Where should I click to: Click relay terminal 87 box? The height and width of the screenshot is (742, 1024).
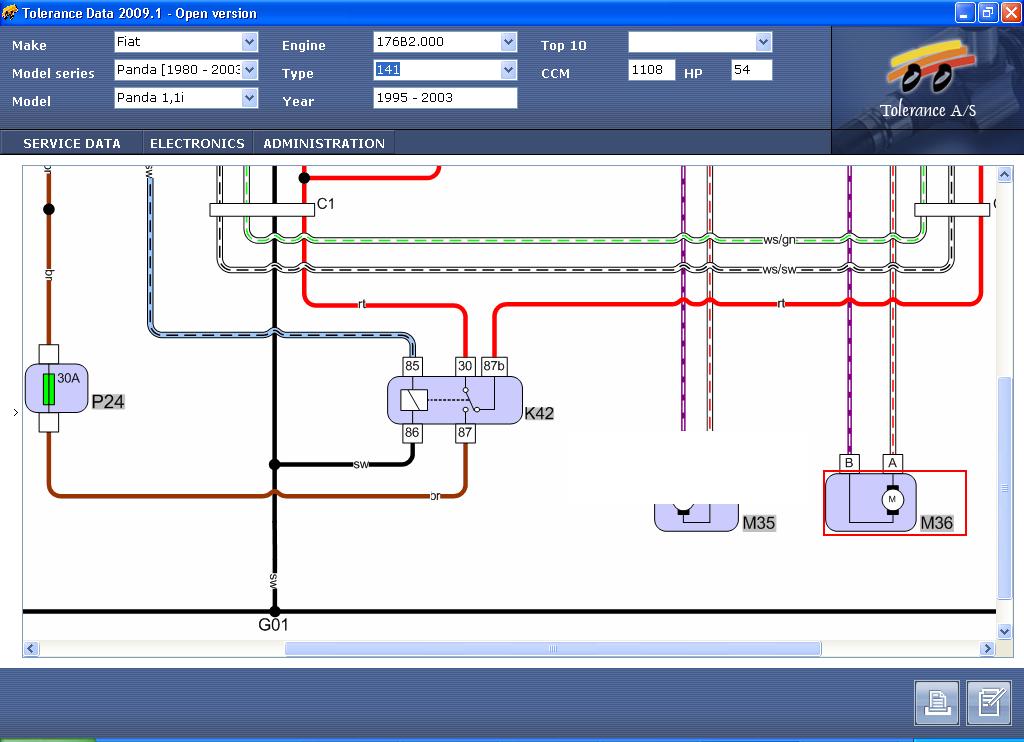(x=465, y=432)
